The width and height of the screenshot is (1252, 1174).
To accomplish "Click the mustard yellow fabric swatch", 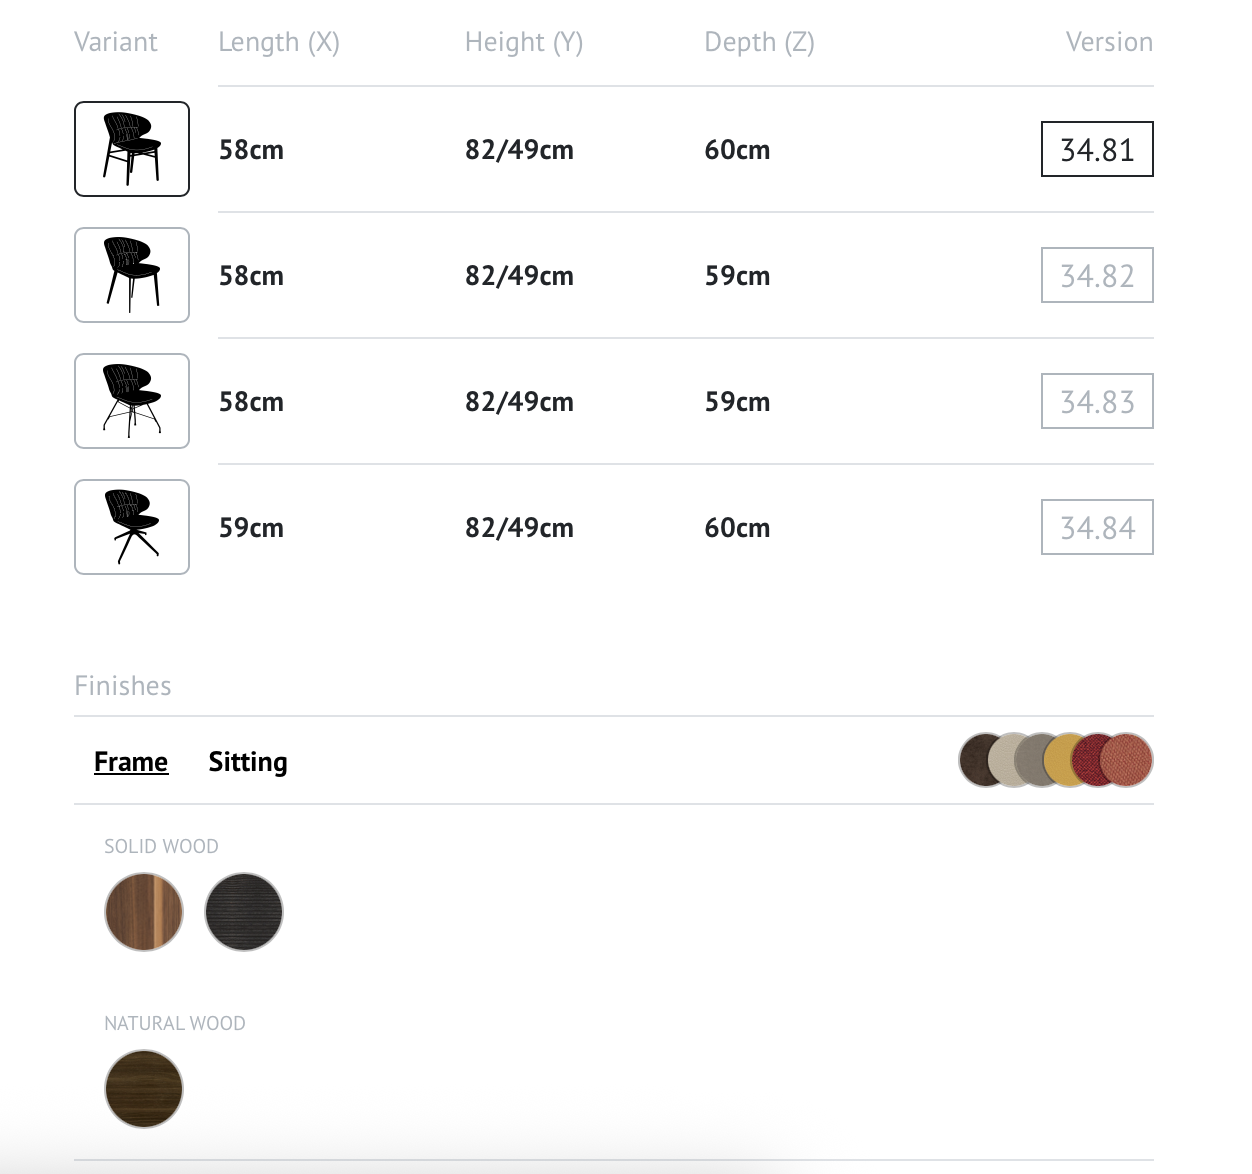I will [x=1057, y=760].
